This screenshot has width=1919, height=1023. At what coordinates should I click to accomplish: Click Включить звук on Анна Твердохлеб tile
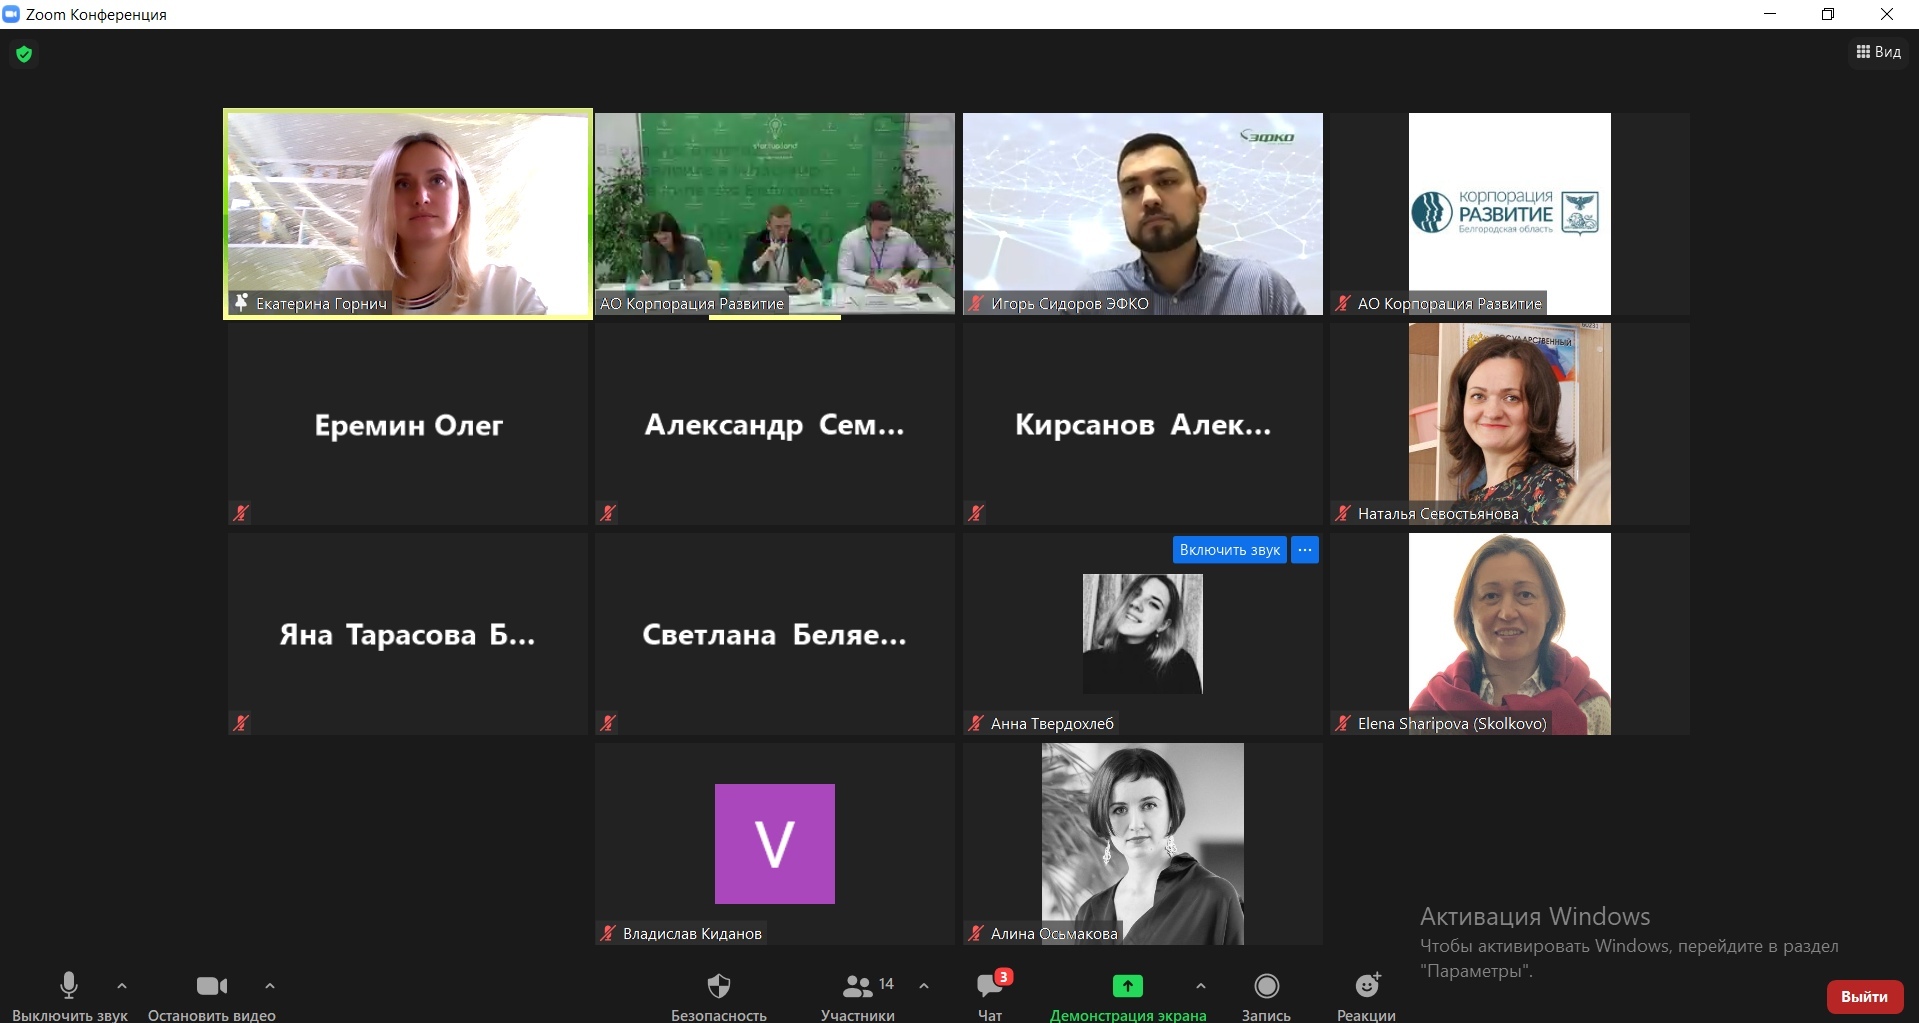tap(1230, 550)
